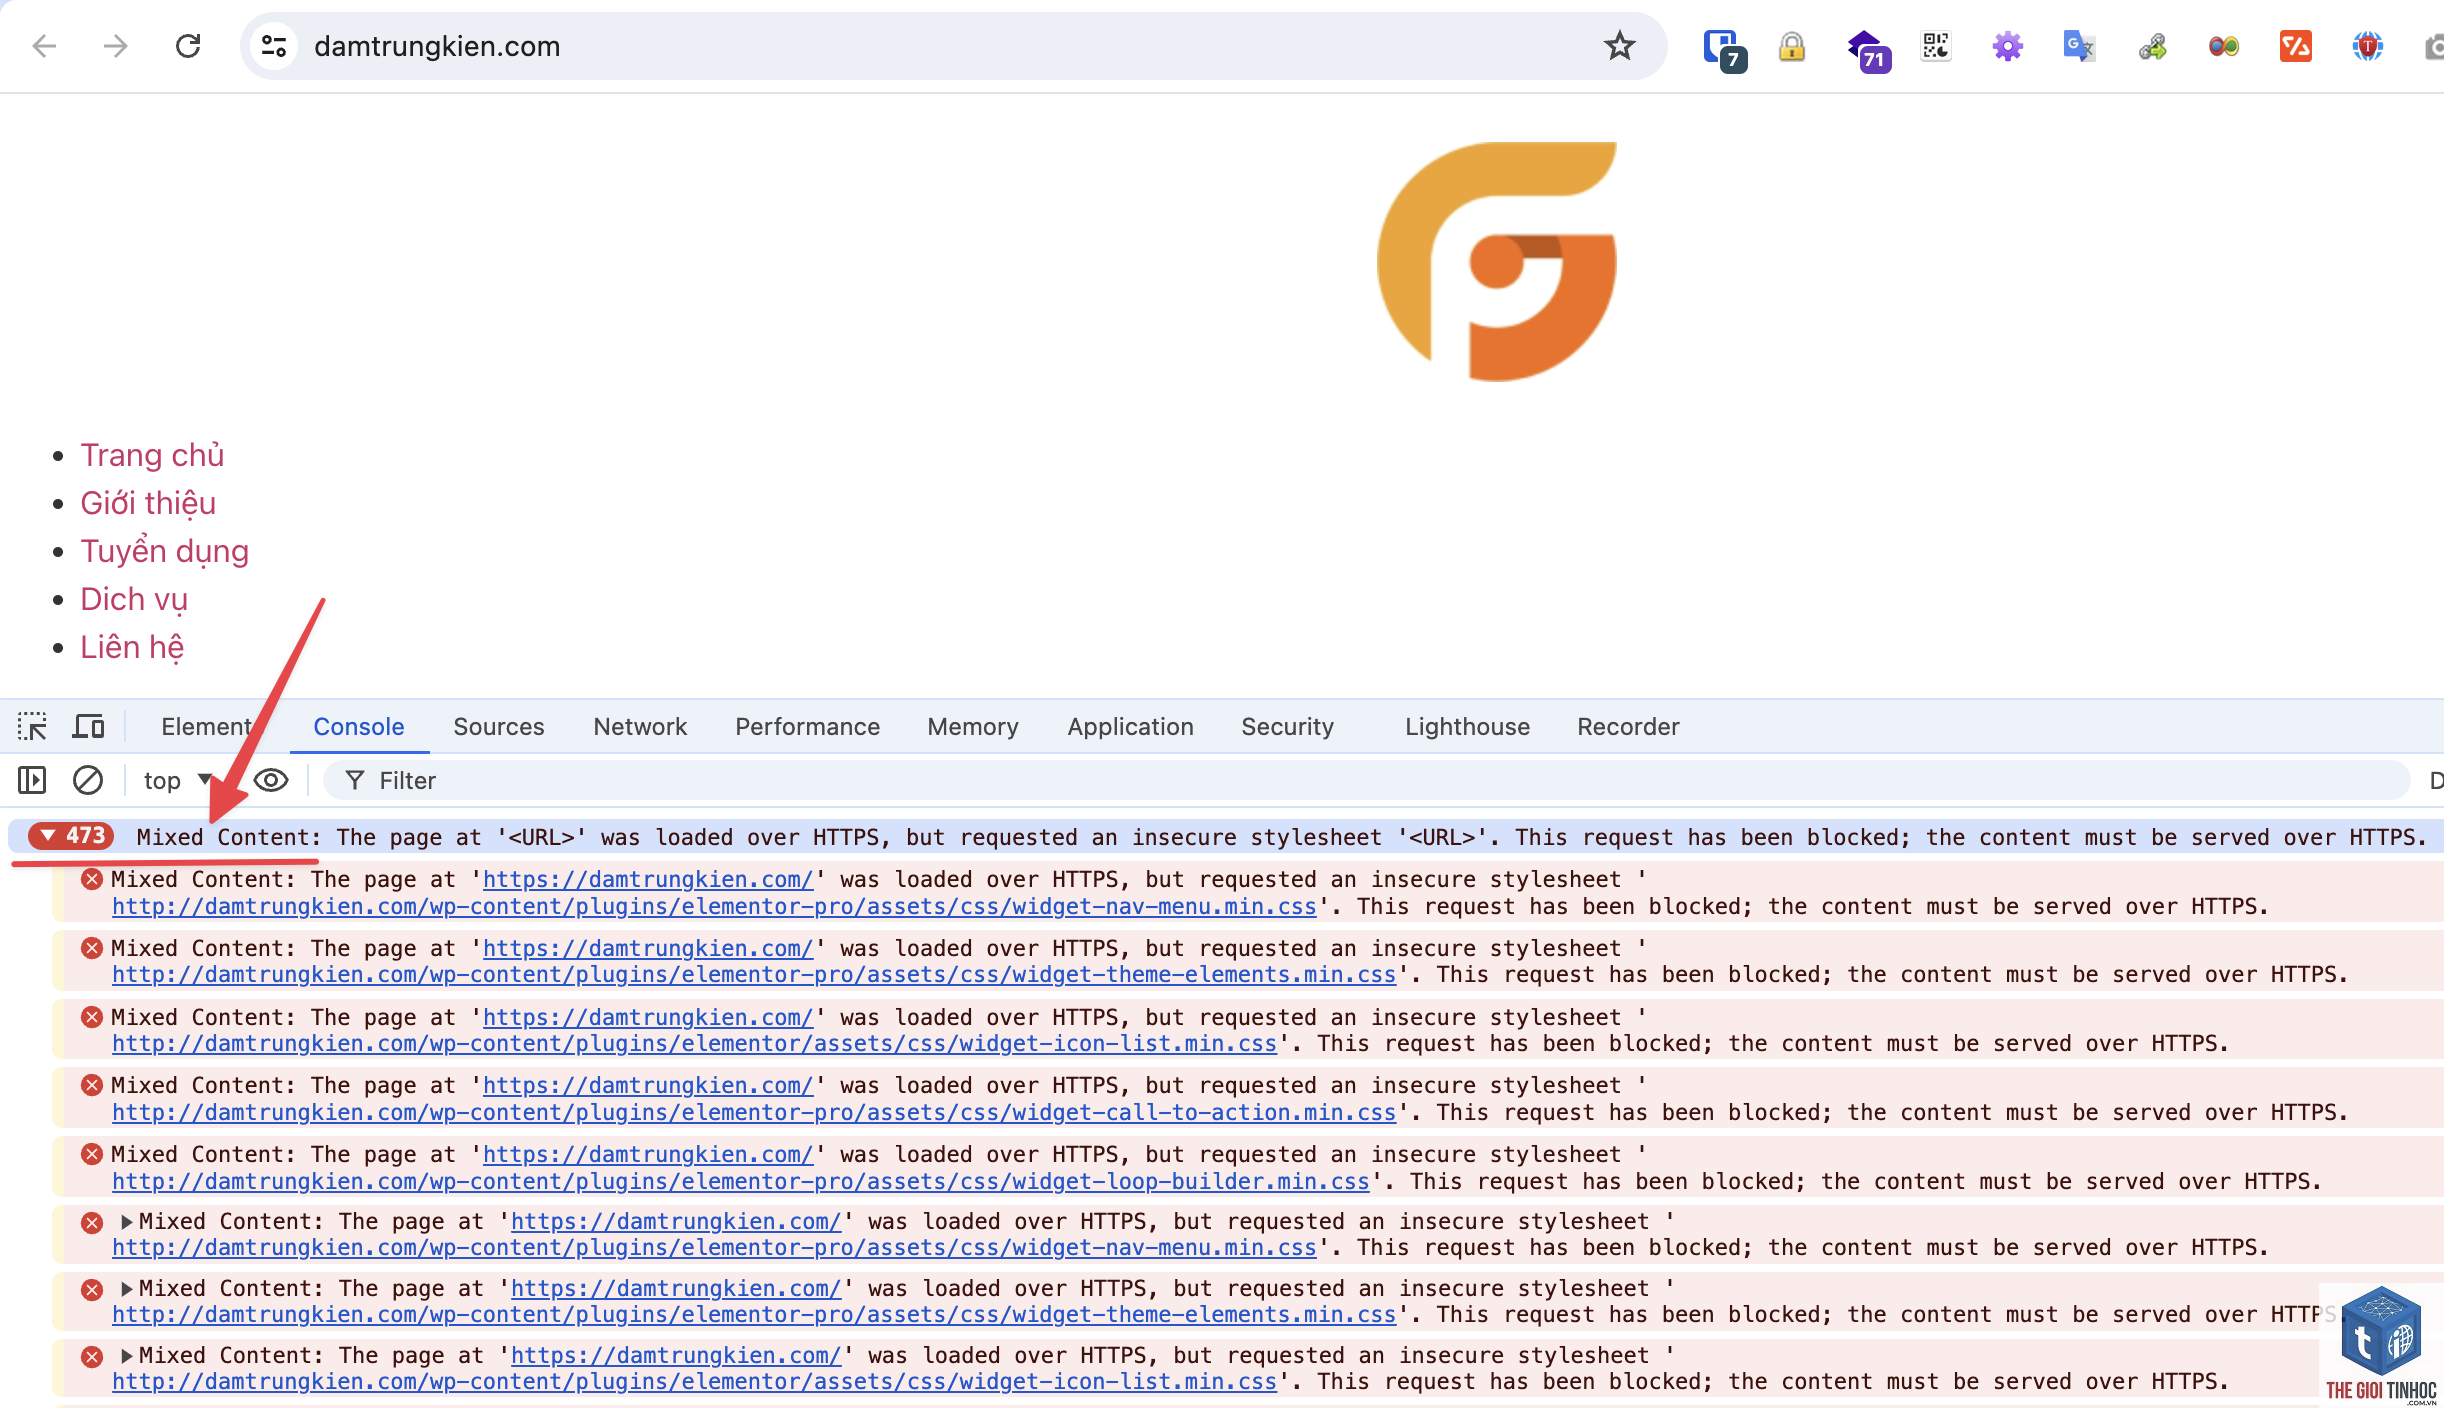Open https://damtrungkien.com/ link in first error
This screenshot has height=1408, width=2444.
click(648, 879)
